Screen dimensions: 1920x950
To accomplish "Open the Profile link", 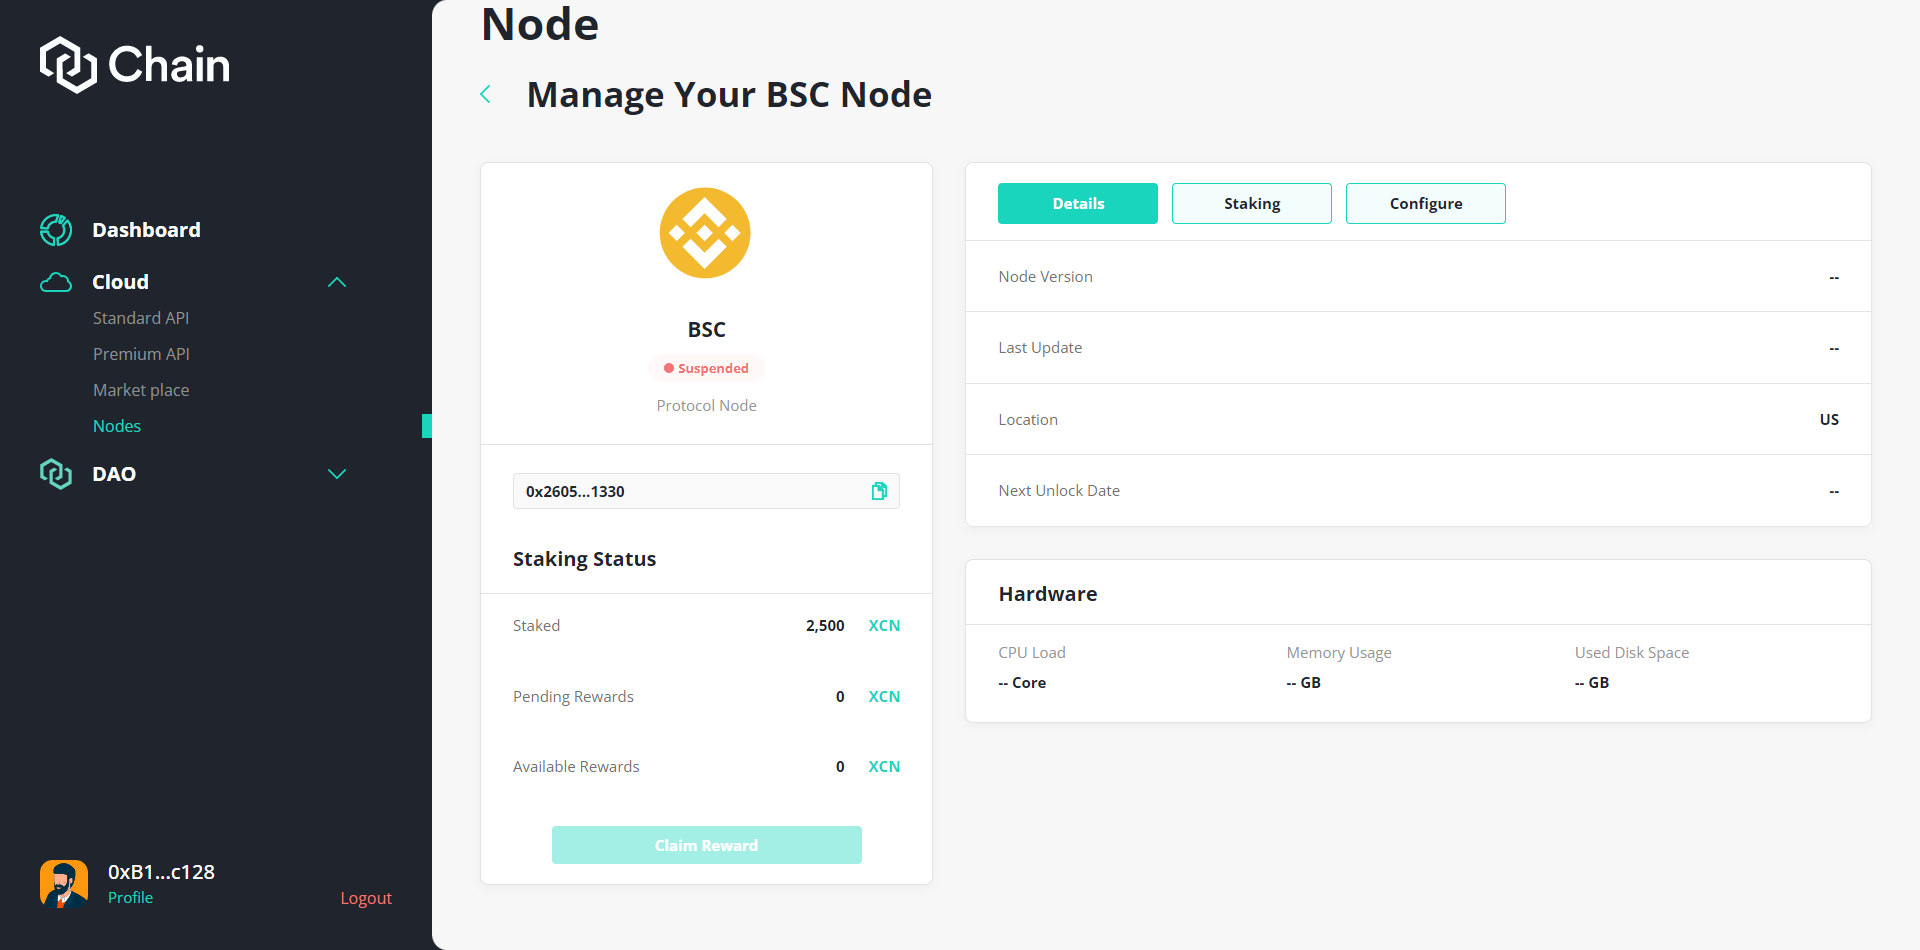I will tap(130, 898).
